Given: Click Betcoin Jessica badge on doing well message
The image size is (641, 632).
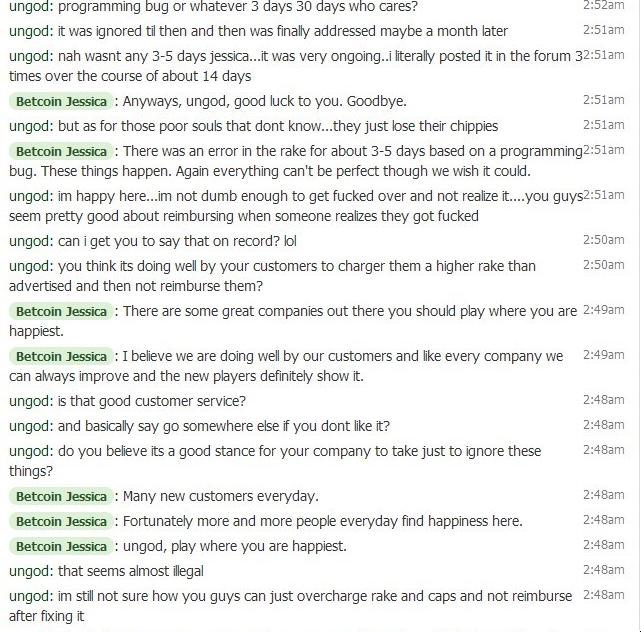Looking at the screenshot, I should (61, 356).
